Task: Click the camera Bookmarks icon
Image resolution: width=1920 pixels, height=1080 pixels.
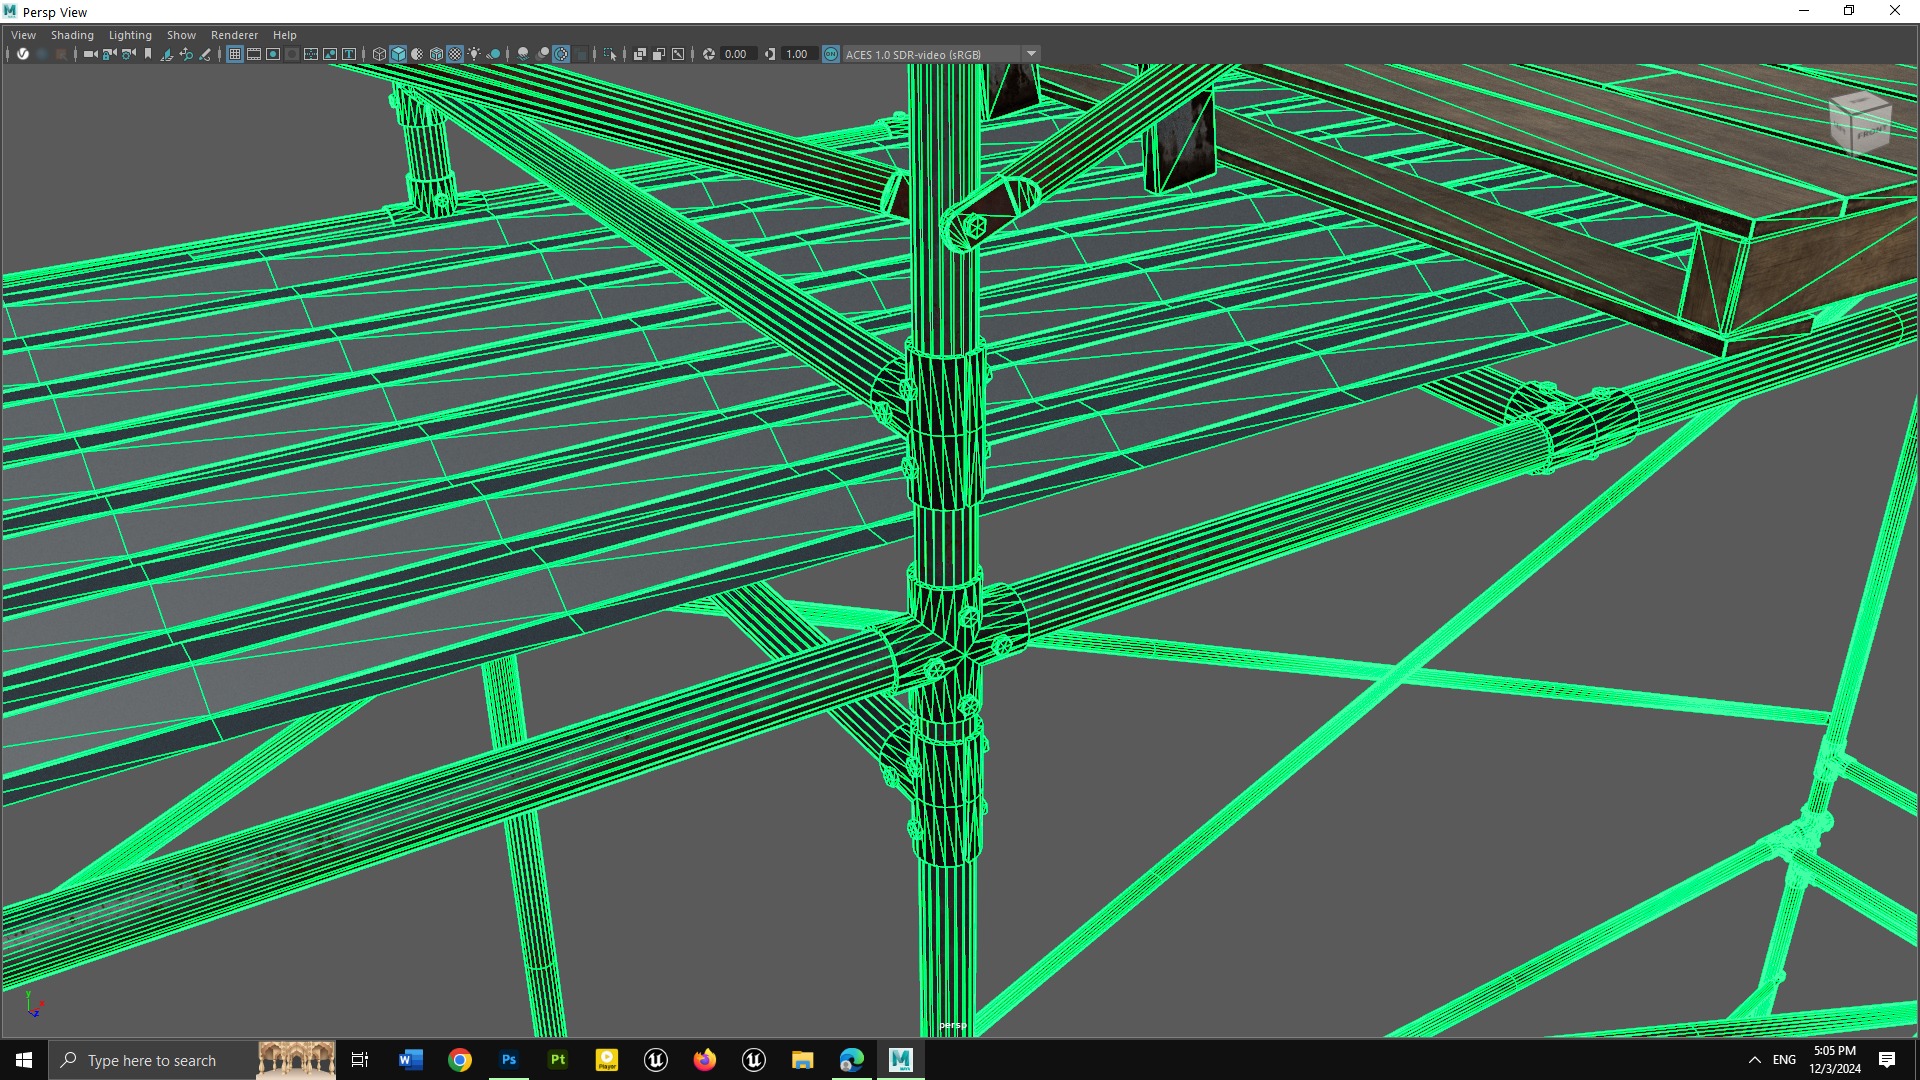Action: pyautogui.click(x=148, y=54)
